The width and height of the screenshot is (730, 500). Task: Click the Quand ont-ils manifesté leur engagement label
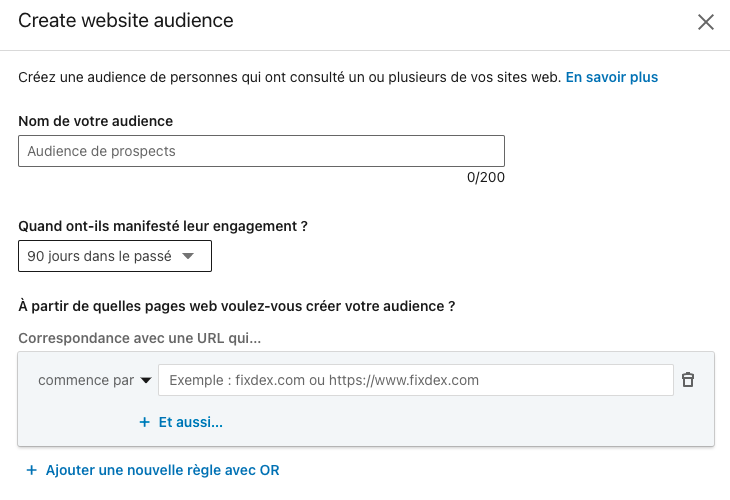coord(162,226)
